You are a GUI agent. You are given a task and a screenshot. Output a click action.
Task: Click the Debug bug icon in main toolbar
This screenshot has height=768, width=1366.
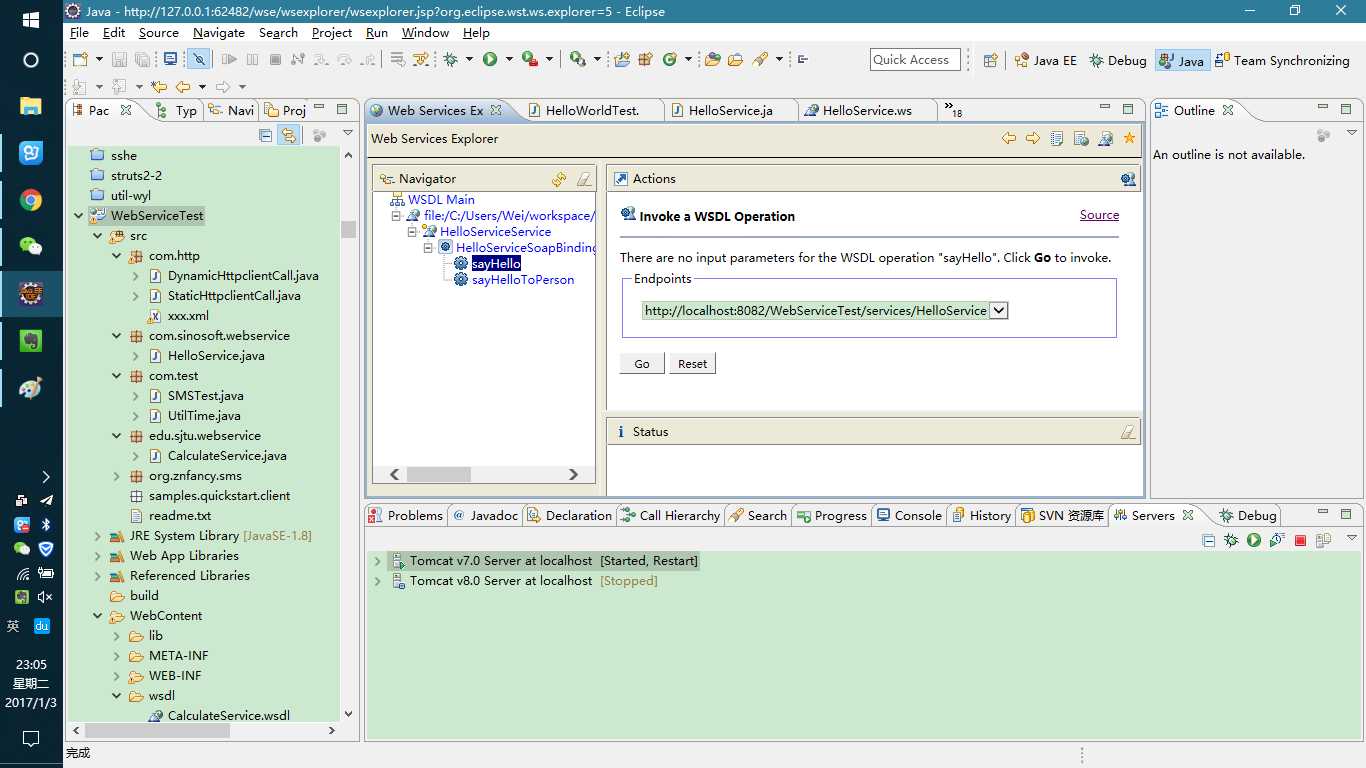tap(451, 60)
